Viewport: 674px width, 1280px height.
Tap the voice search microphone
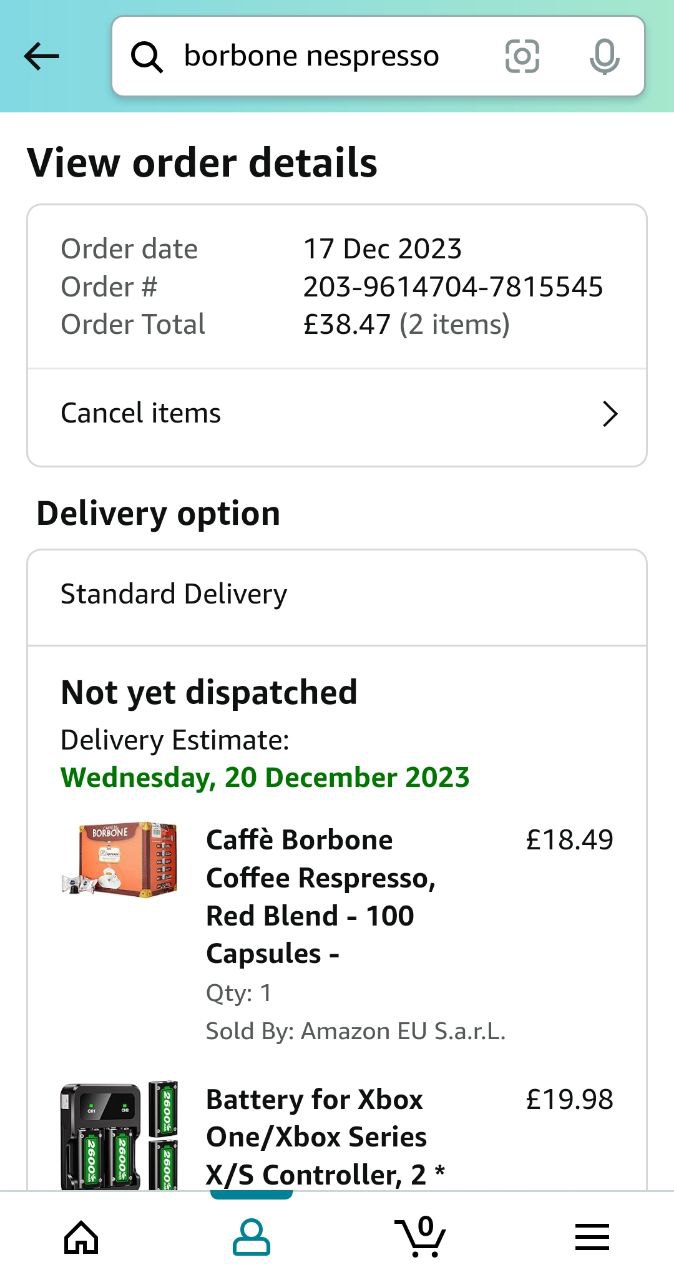pyautogui.click(x=604, y=57)
